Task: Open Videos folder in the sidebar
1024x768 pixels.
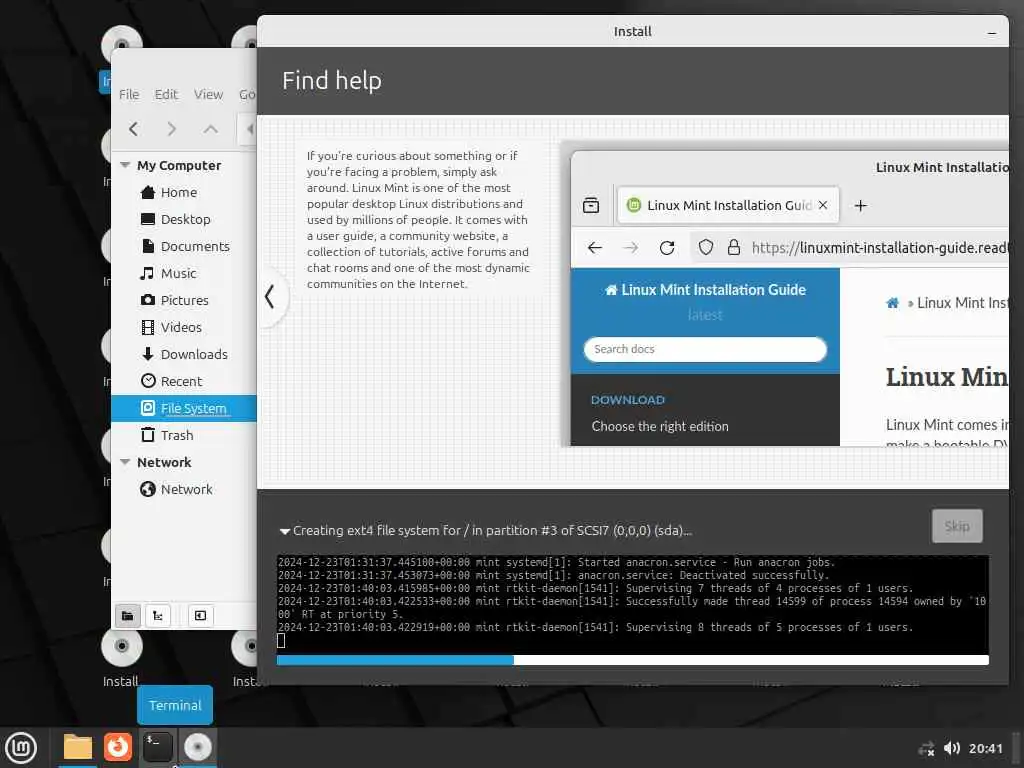Action: point(184,327)
